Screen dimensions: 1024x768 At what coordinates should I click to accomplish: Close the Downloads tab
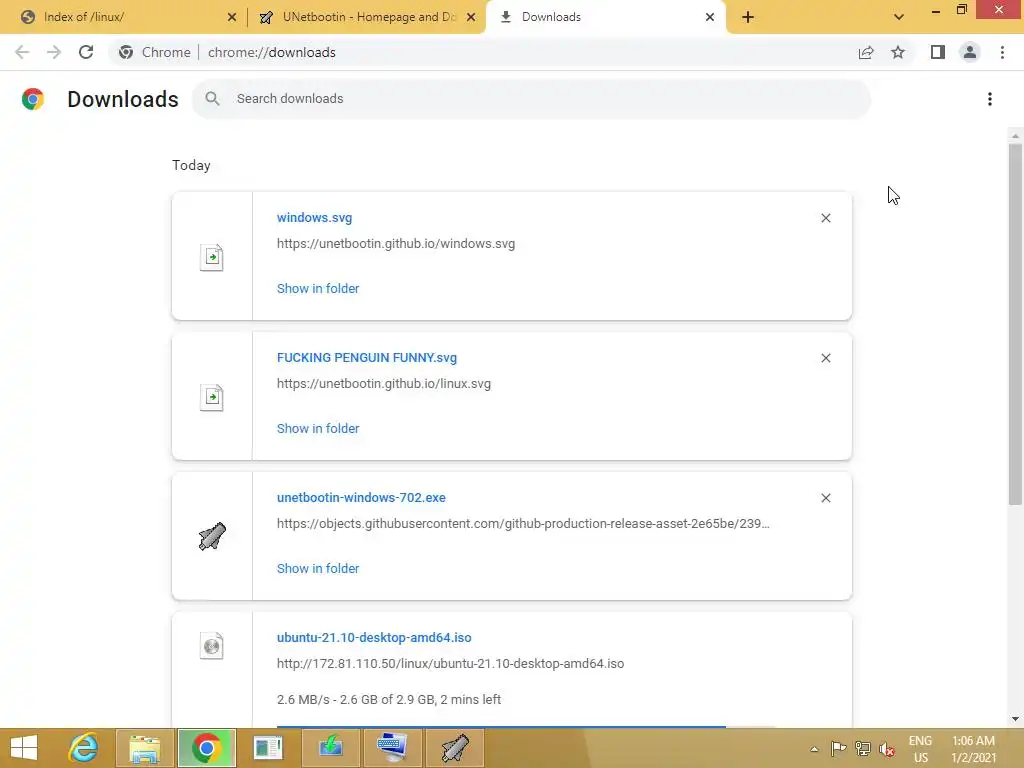click(x=710, y=17)
